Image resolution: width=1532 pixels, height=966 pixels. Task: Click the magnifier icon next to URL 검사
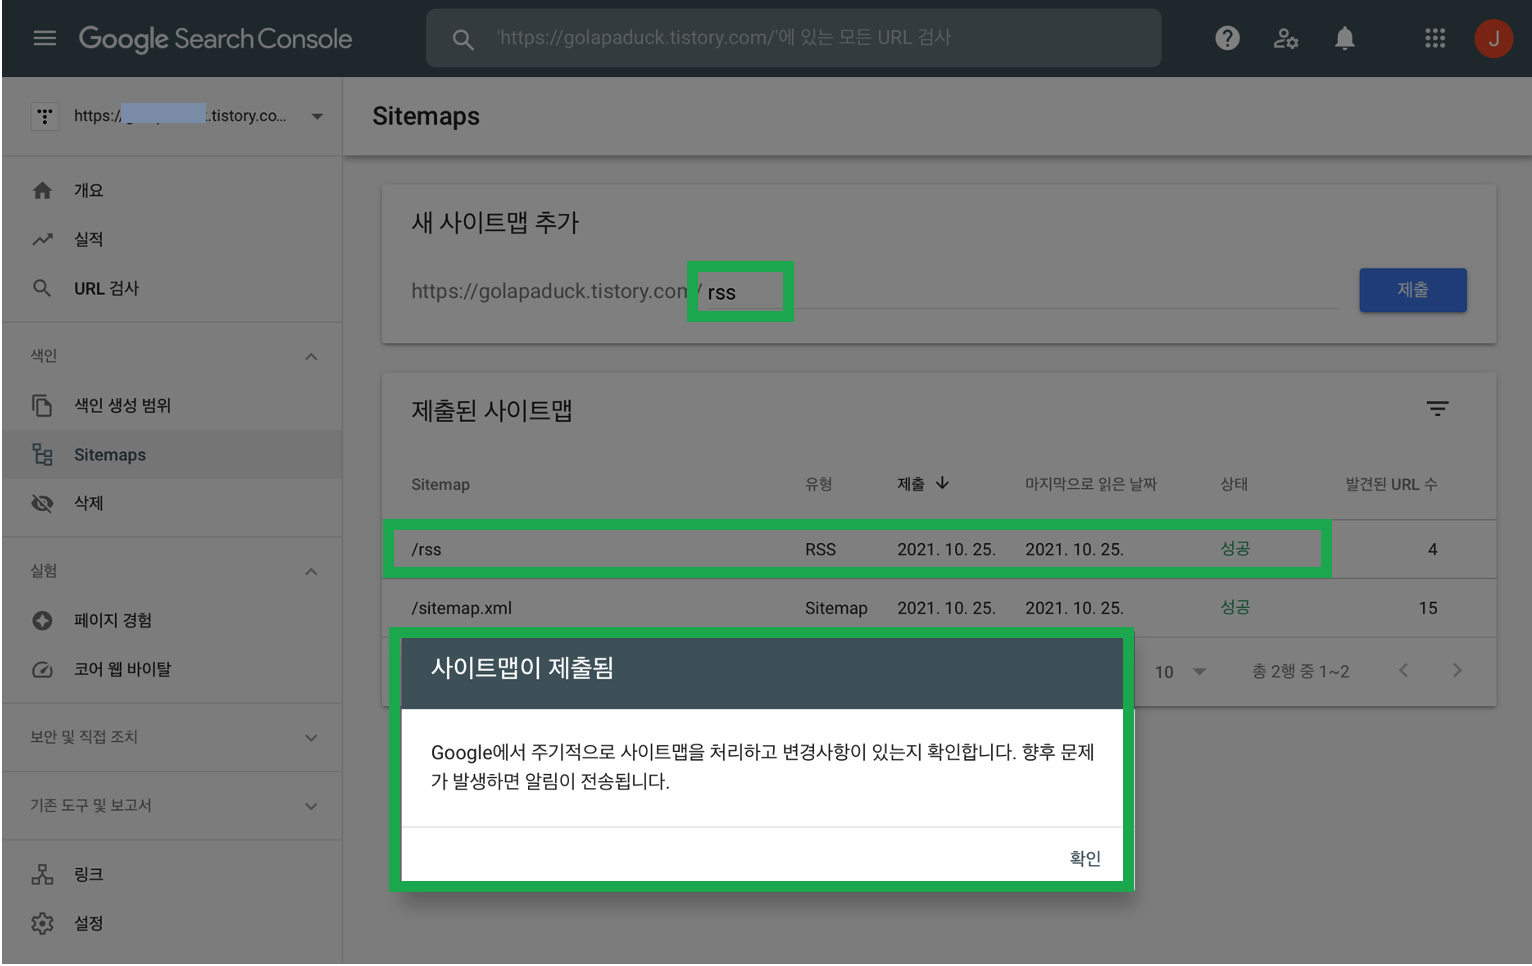(x=42, y=288)
